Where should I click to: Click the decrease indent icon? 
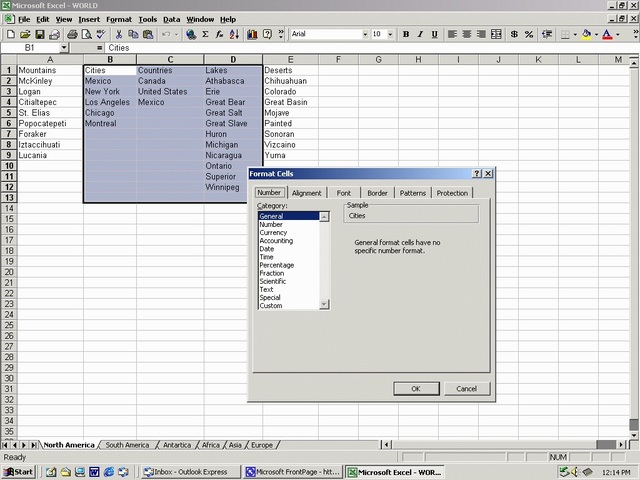click(547, 34)
